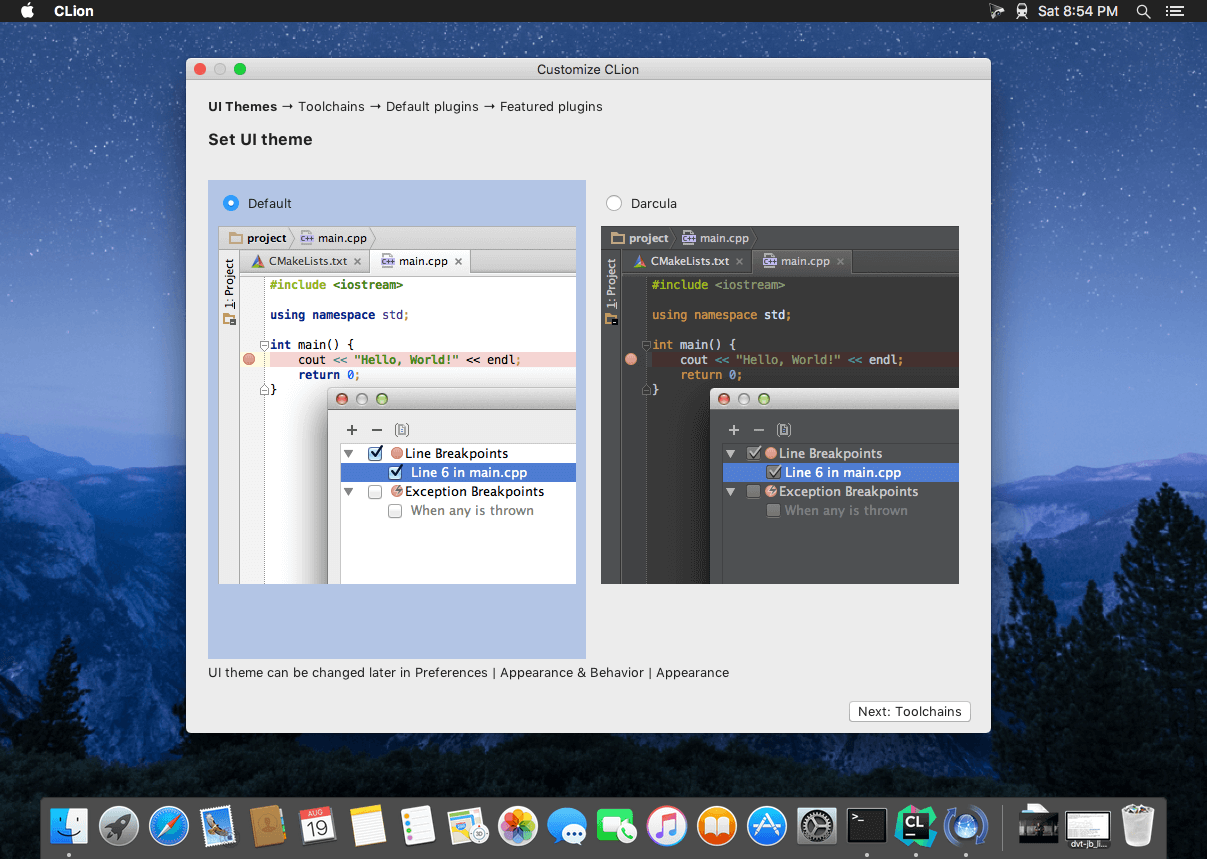Click the train icon in menu bar

pyautogui.click(x=1023, y=11)
